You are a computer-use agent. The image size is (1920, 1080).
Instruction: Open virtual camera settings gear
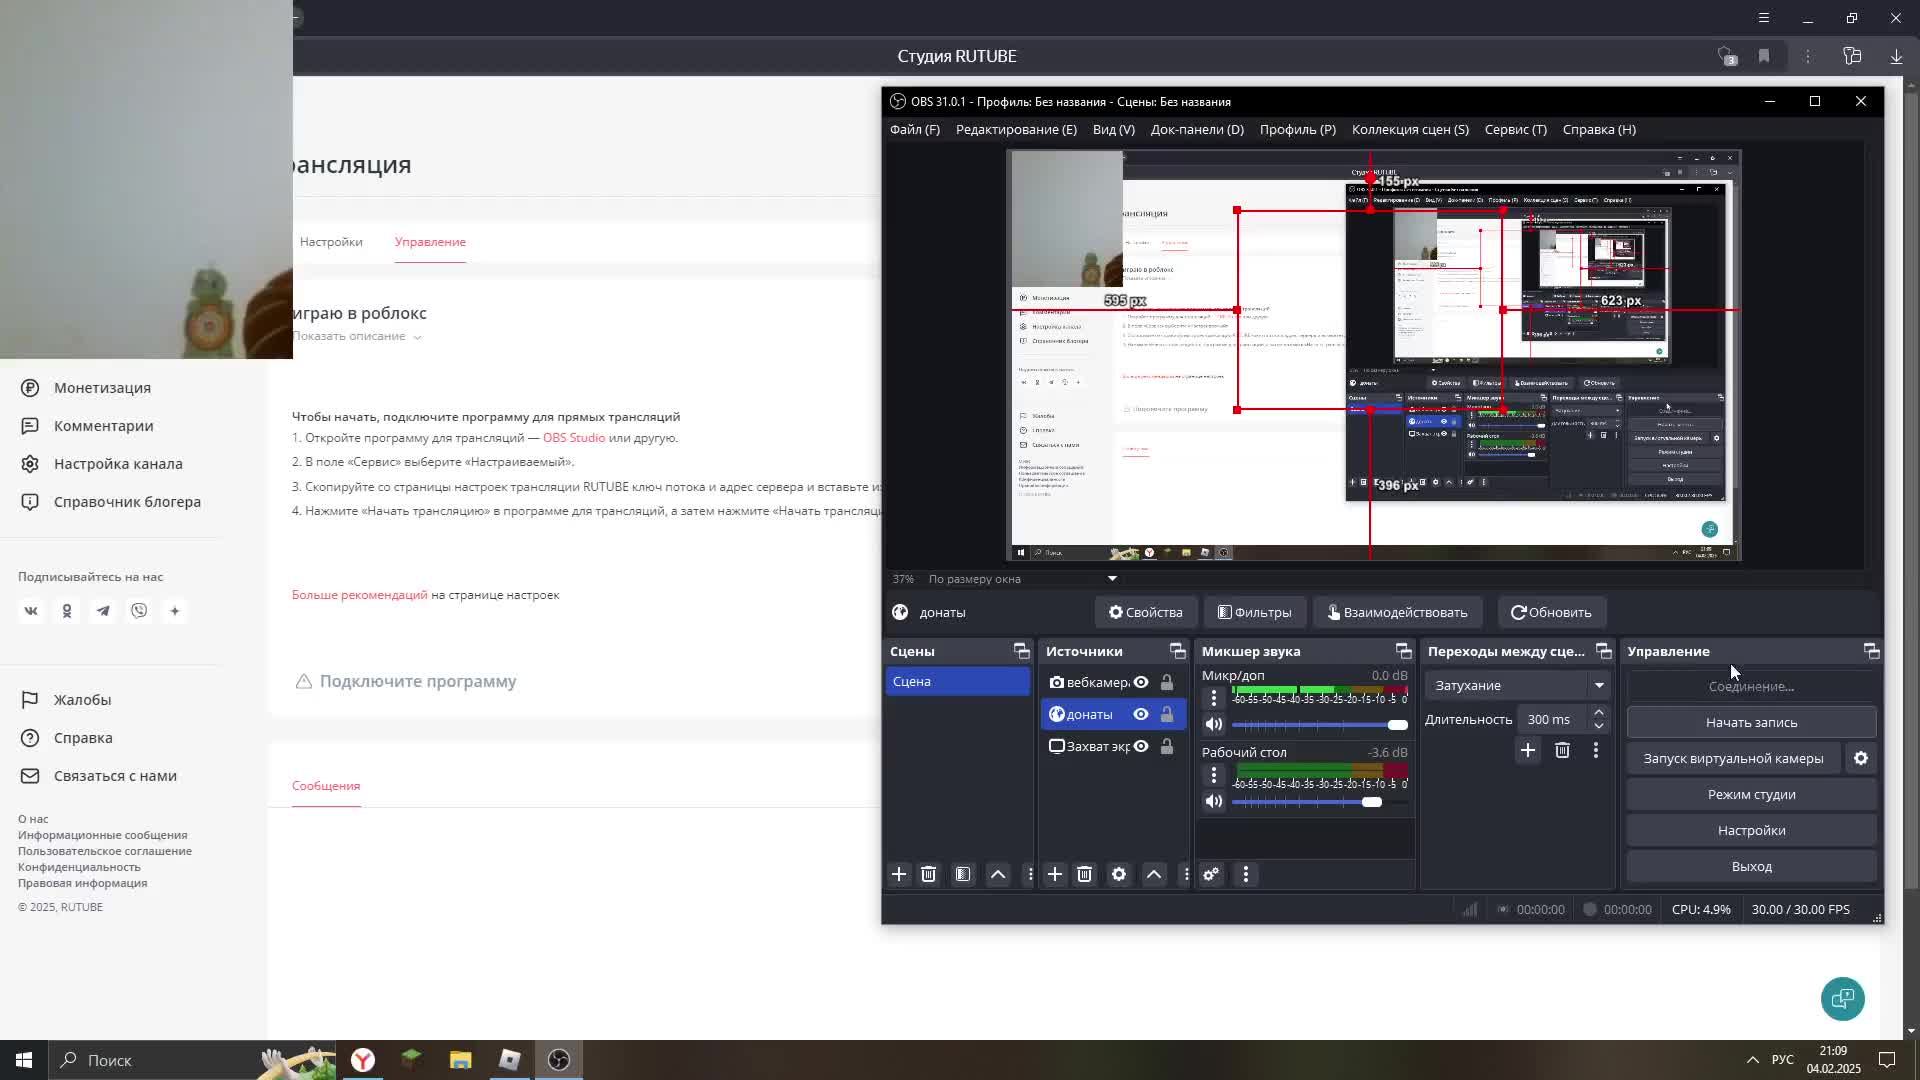(x=1861, y=758)
